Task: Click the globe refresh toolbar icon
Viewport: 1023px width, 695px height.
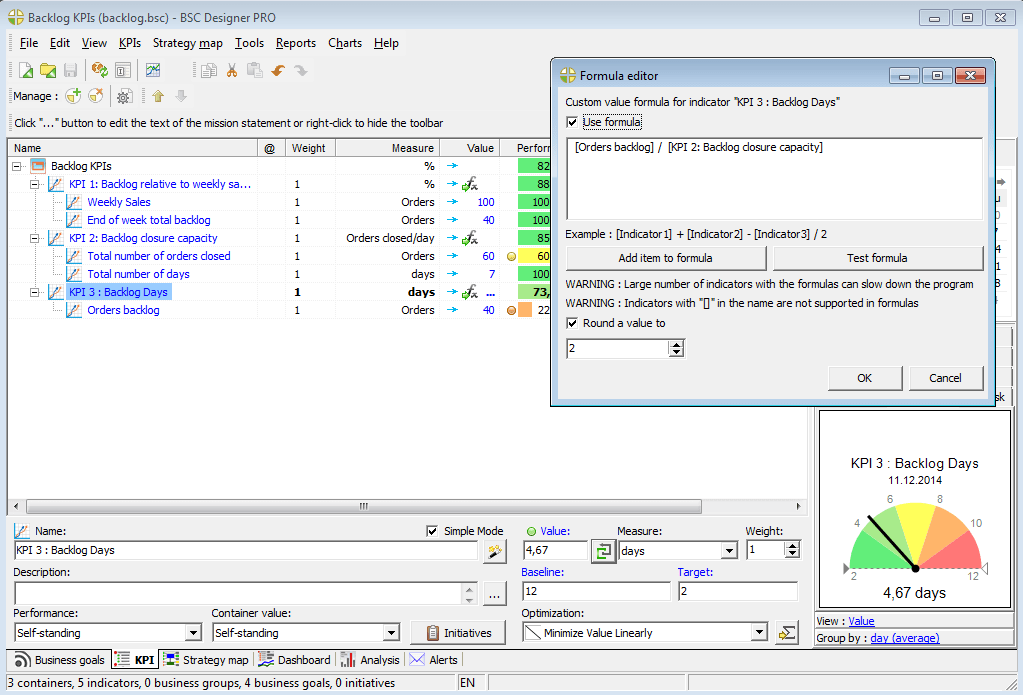Action: point(99,70)
